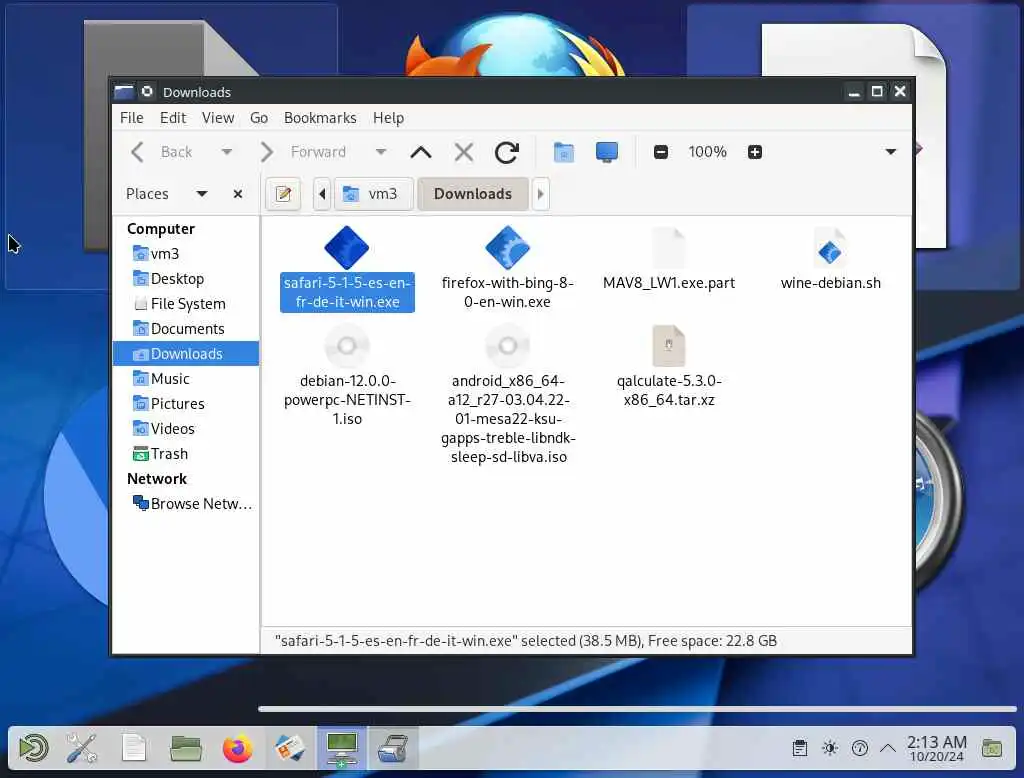Close the Places sidebar
The image size is (1024, 778).
238,194
